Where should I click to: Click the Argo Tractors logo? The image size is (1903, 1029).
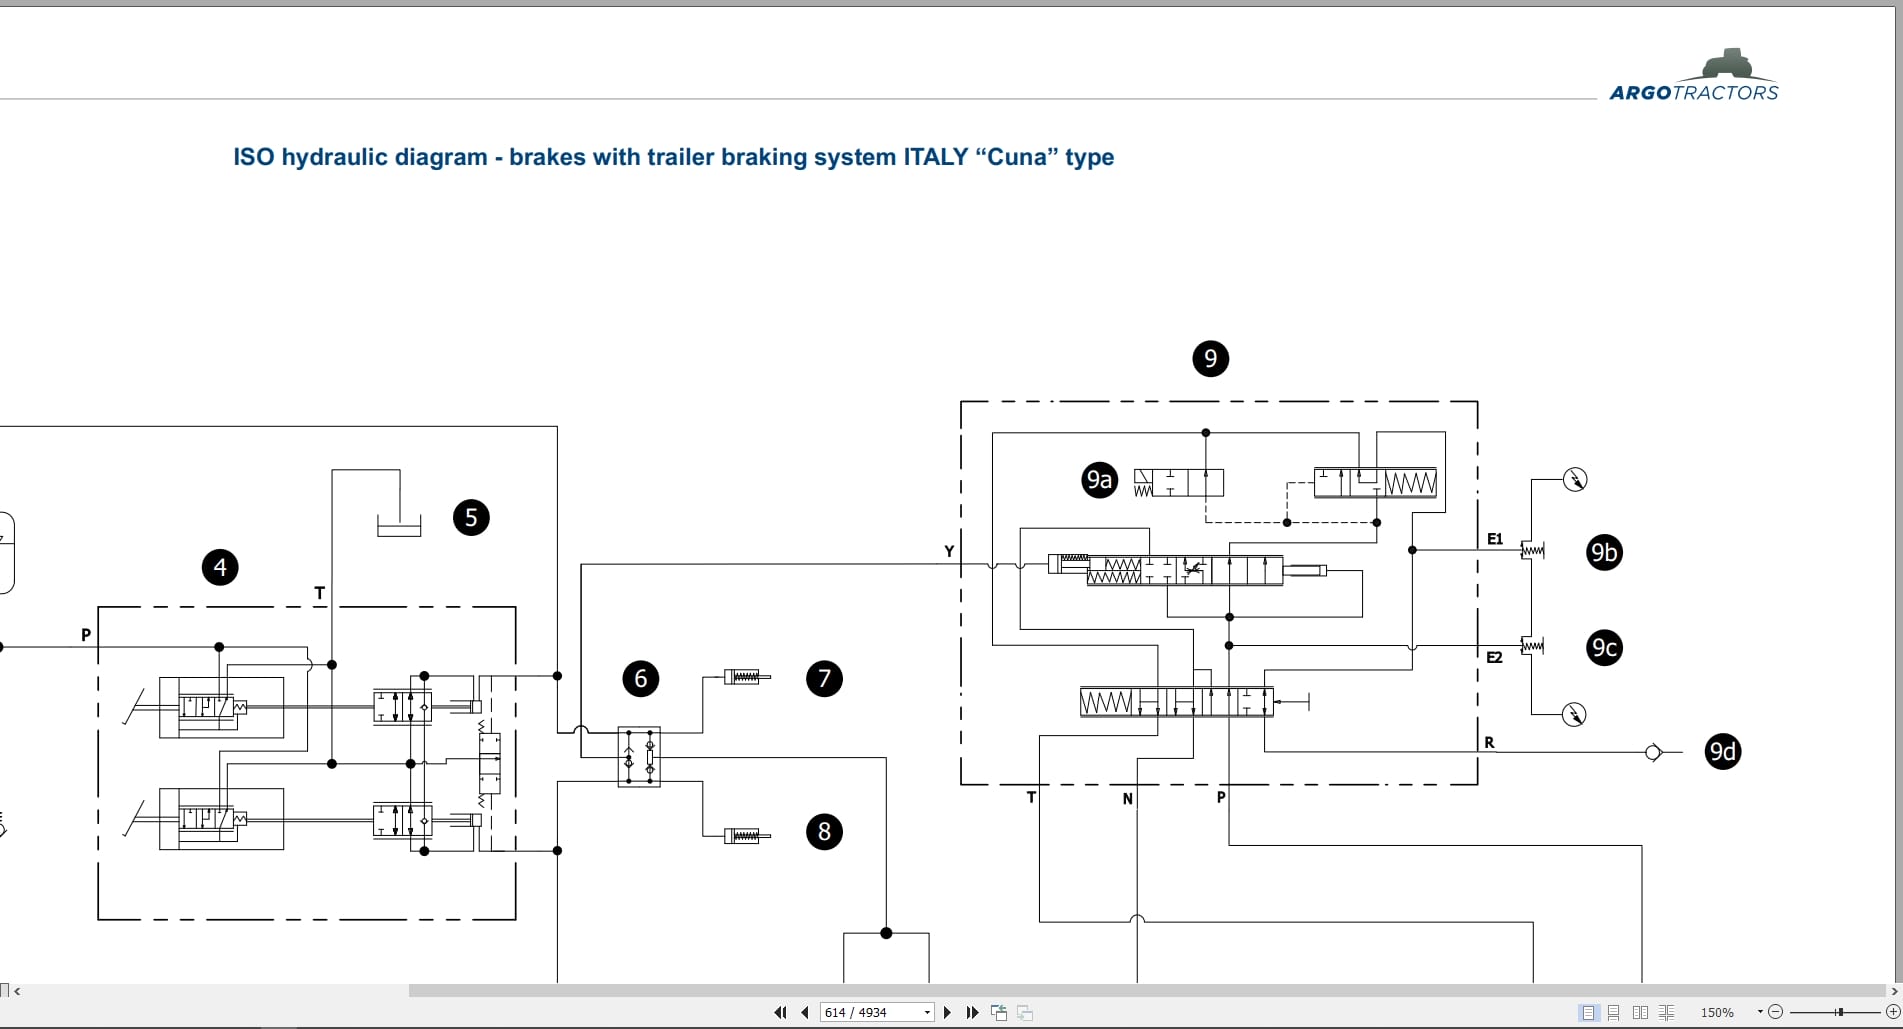(x=1694, y=75)
